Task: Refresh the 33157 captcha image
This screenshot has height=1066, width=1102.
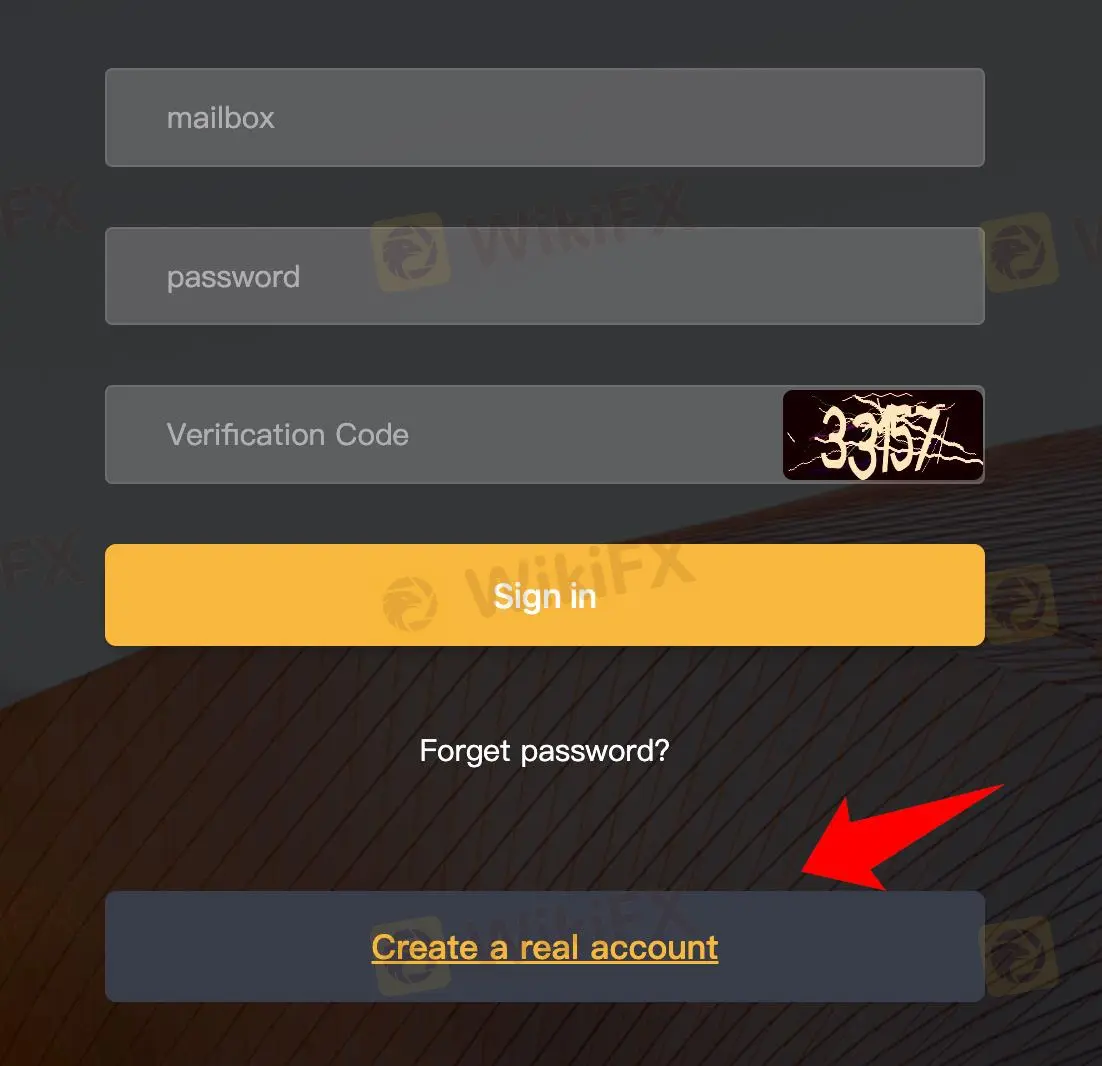Action: pos(883,435)
